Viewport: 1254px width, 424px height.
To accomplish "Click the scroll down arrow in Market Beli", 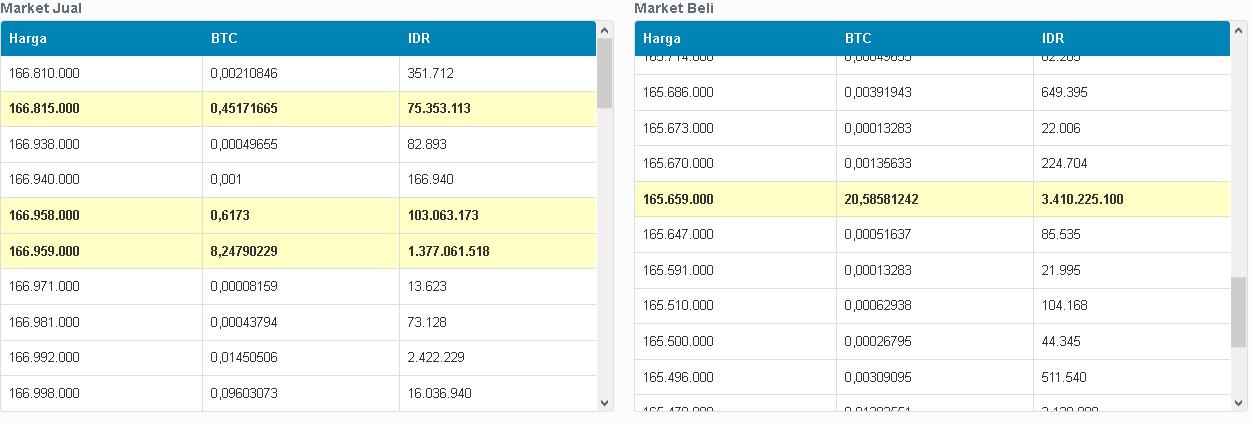I will coord(1239,402).
